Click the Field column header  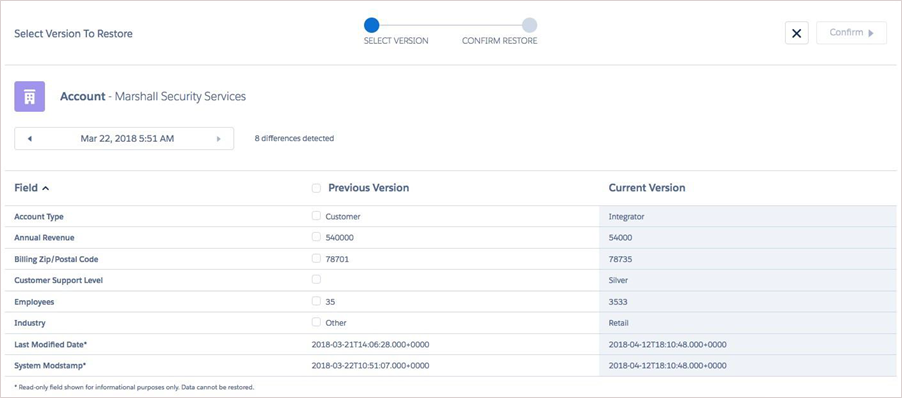click(x=26, y=188)
